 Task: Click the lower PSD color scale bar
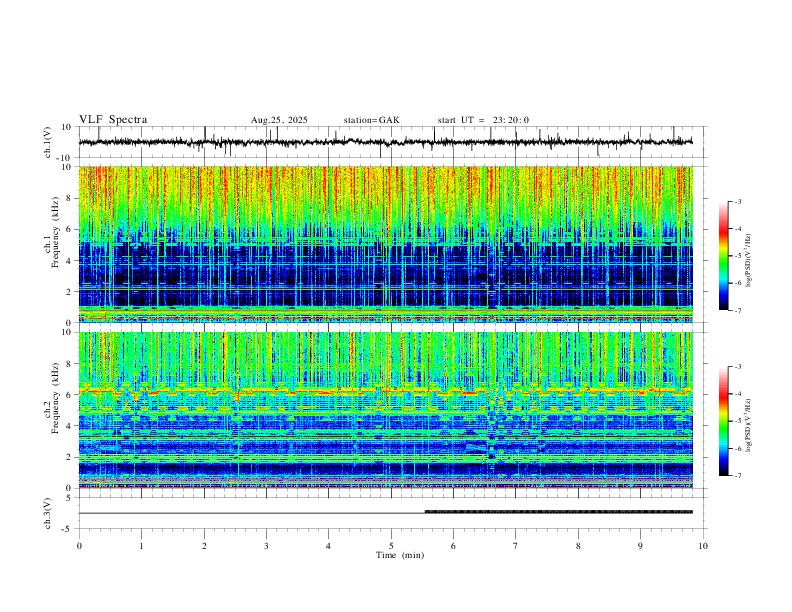click(x=723, y=421)
